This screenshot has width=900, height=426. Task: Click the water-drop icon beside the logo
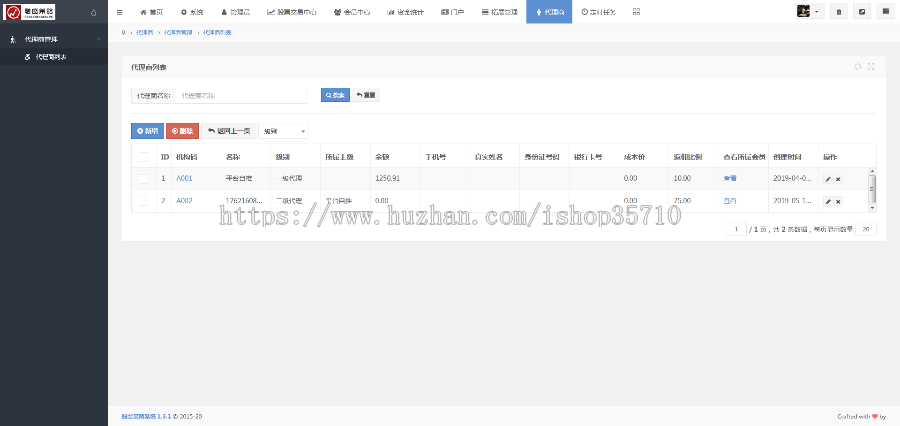94,12
